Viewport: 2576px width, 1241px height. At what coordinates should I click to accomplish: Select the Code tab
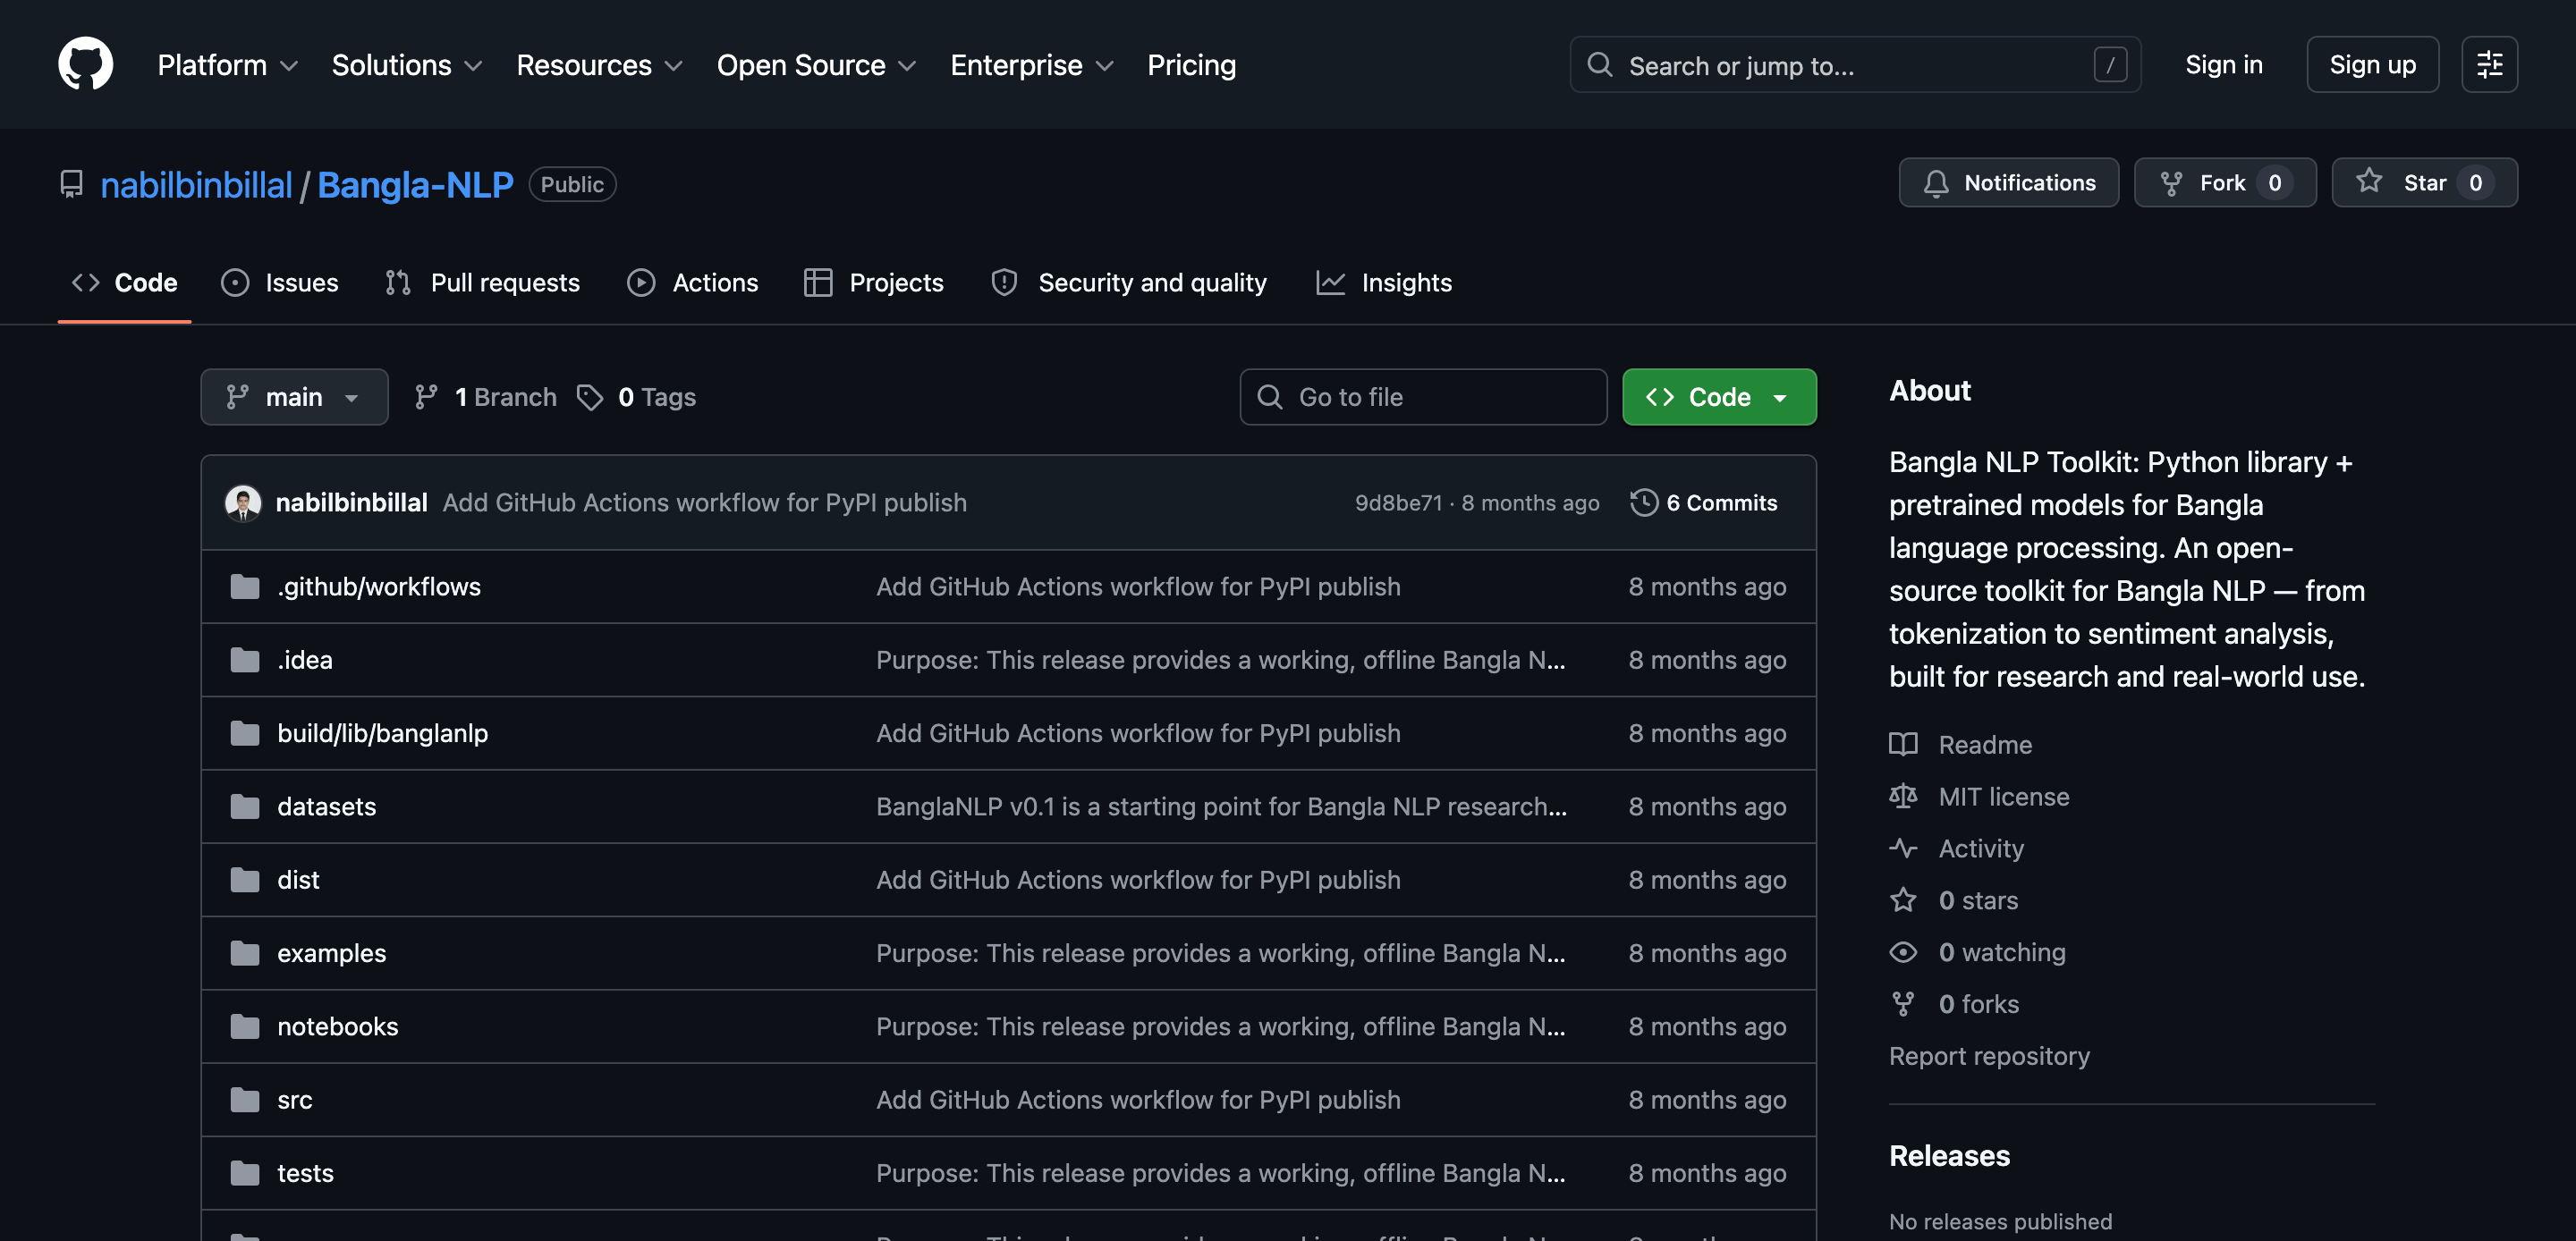(125, 283)
